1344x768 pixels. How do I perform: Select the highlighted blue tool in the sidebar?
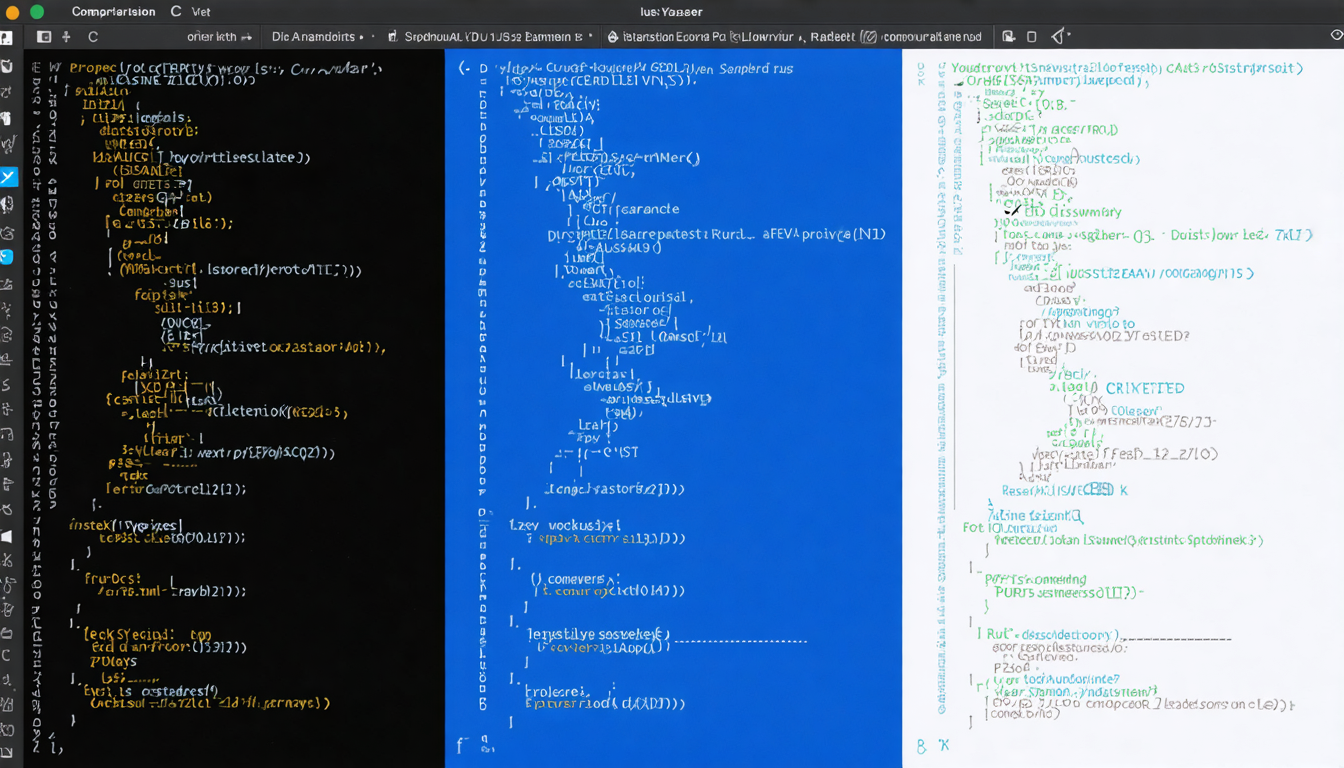11,178
